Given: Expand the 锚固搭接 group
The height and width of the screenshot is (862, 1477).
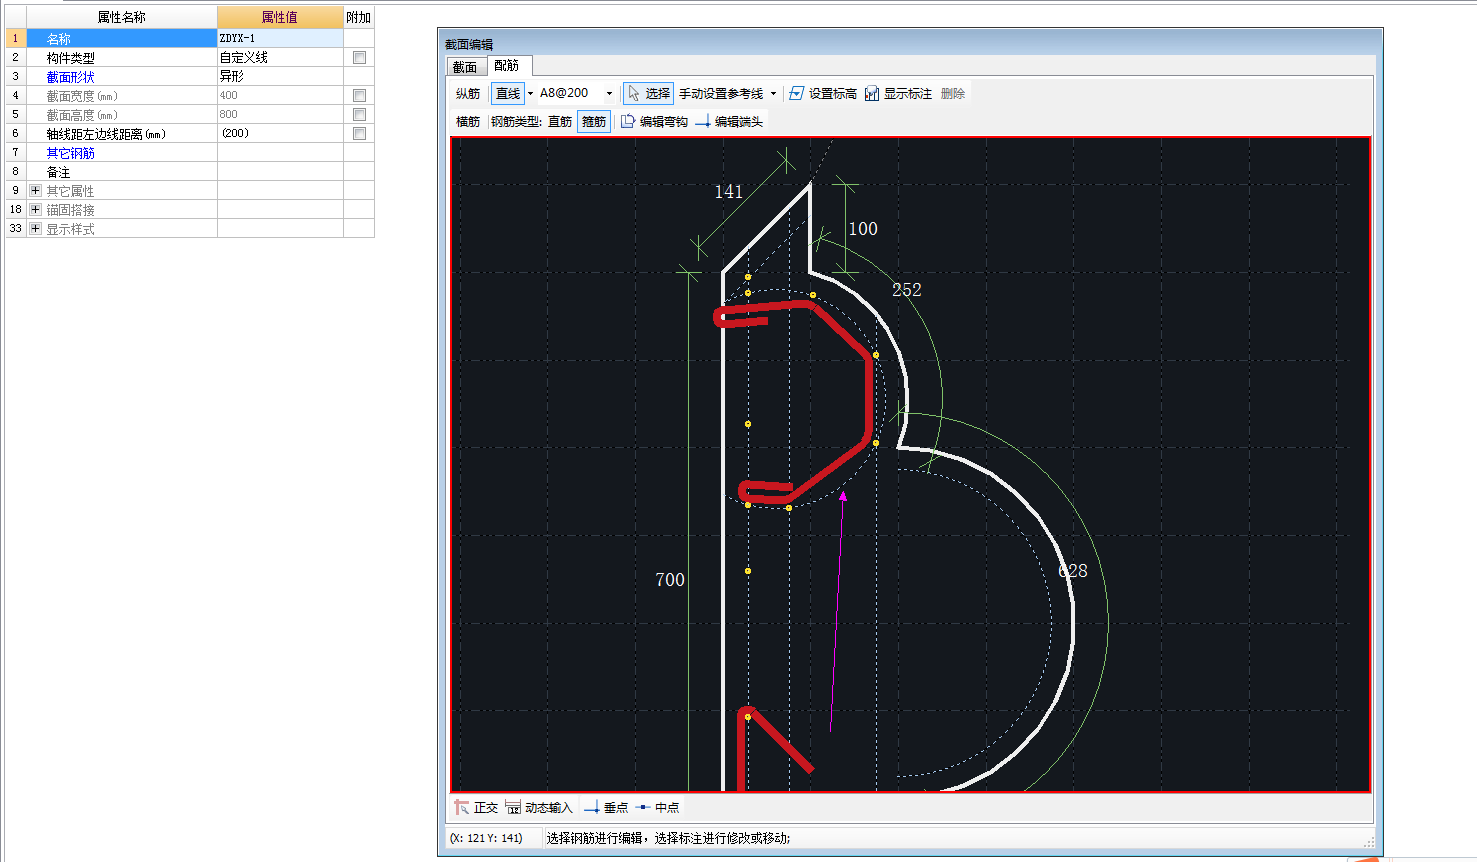Looking at the screenshot, I should click(35, 209).
